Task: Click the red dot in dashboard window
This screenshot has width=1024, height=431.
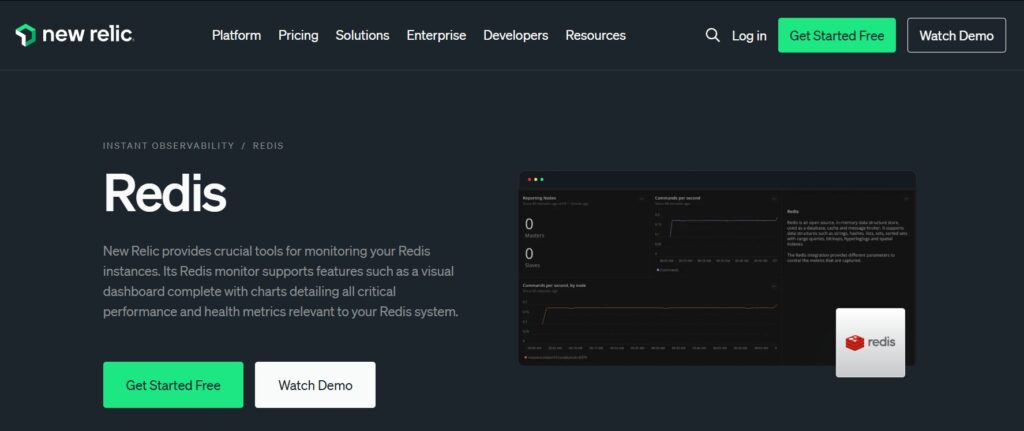Action: (x=529, y=179)
